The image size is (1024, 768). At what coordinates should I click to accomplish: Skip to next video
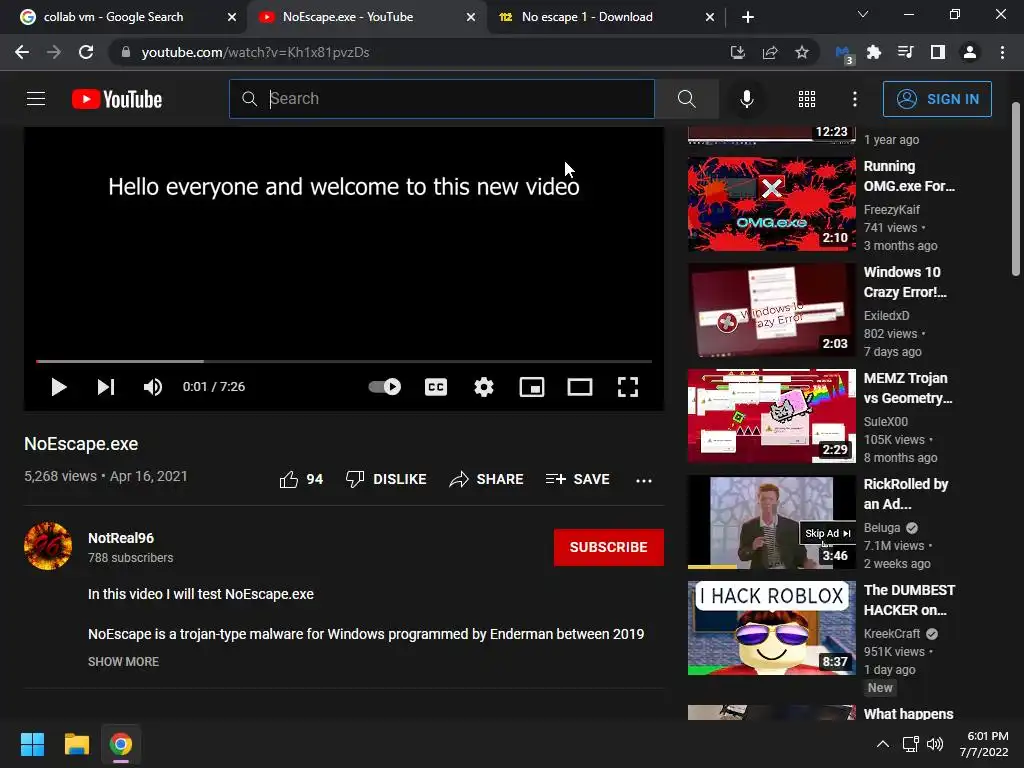[106, 387]
